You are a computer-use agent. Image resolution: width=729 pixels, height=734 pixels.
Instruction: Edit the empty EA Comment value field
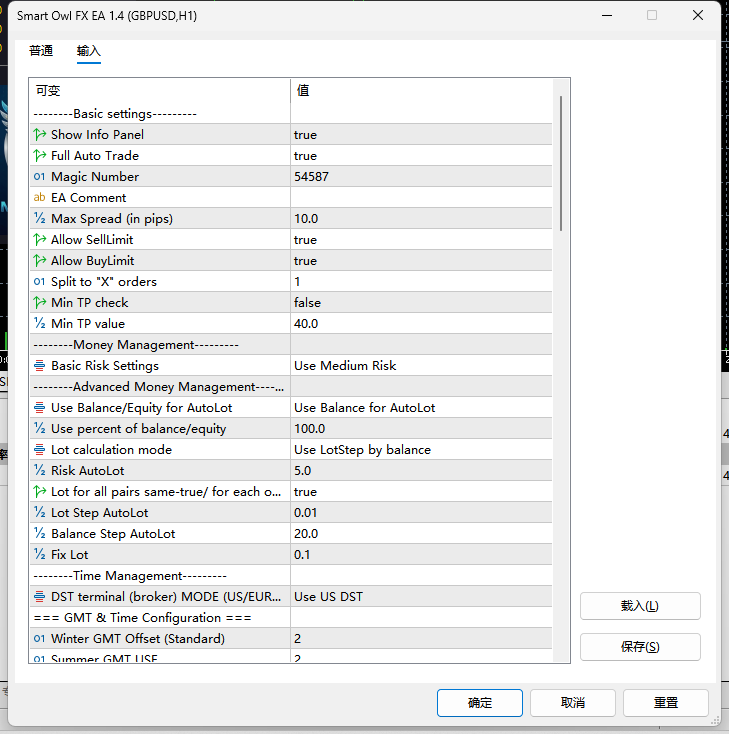[421, 198]
